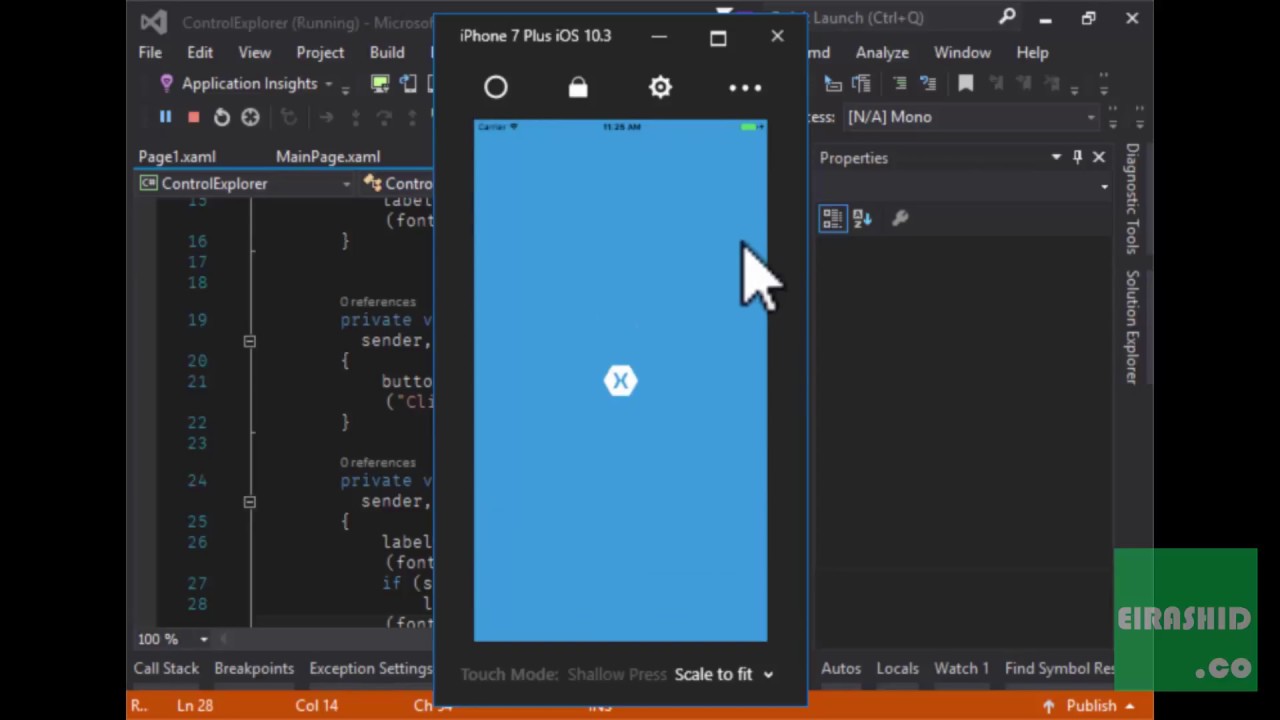Viewport: 1280px width, 720px height.
Task: Collapse the code block at line 19
Action: 249,342
